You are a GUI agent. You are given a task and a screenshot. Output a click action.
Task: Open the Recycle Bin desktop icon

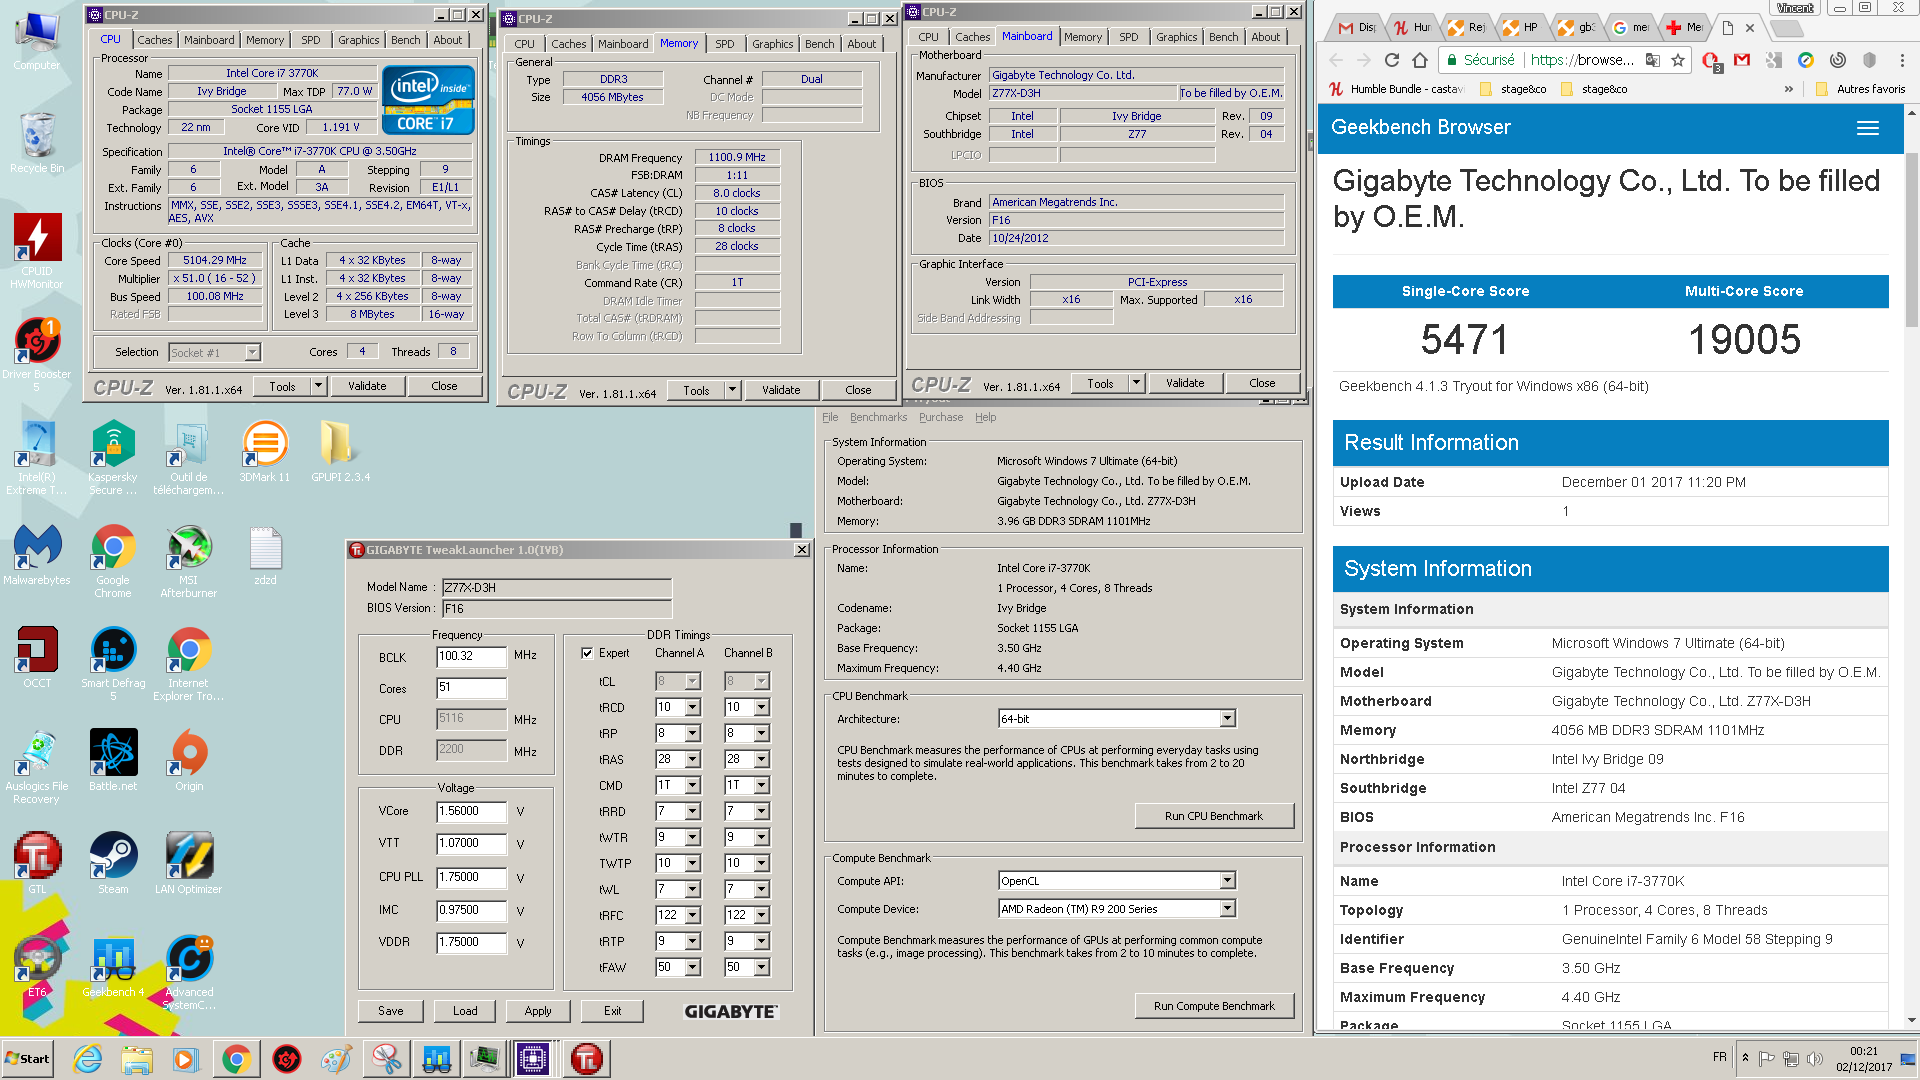(37, 142)
